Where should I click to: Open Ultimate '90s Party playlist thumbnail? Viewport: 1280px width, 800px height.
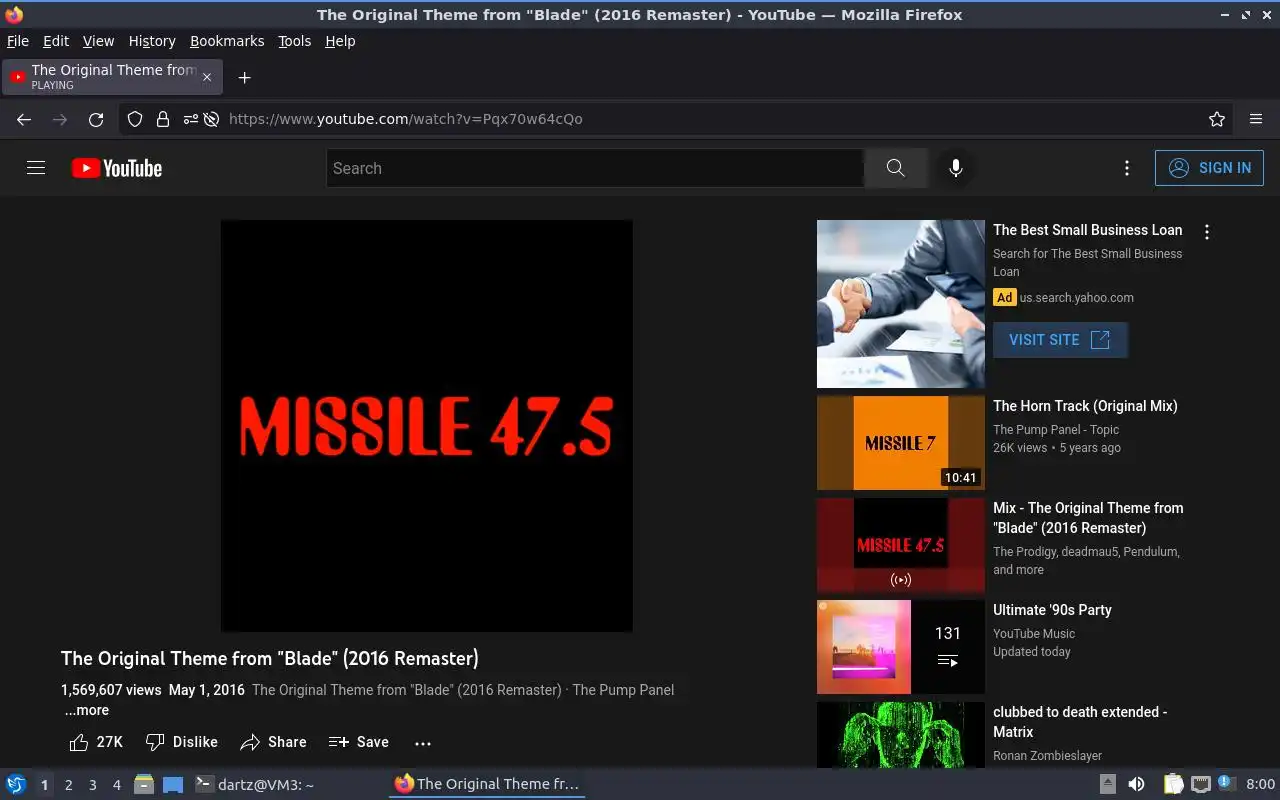[x=901, y=647]
